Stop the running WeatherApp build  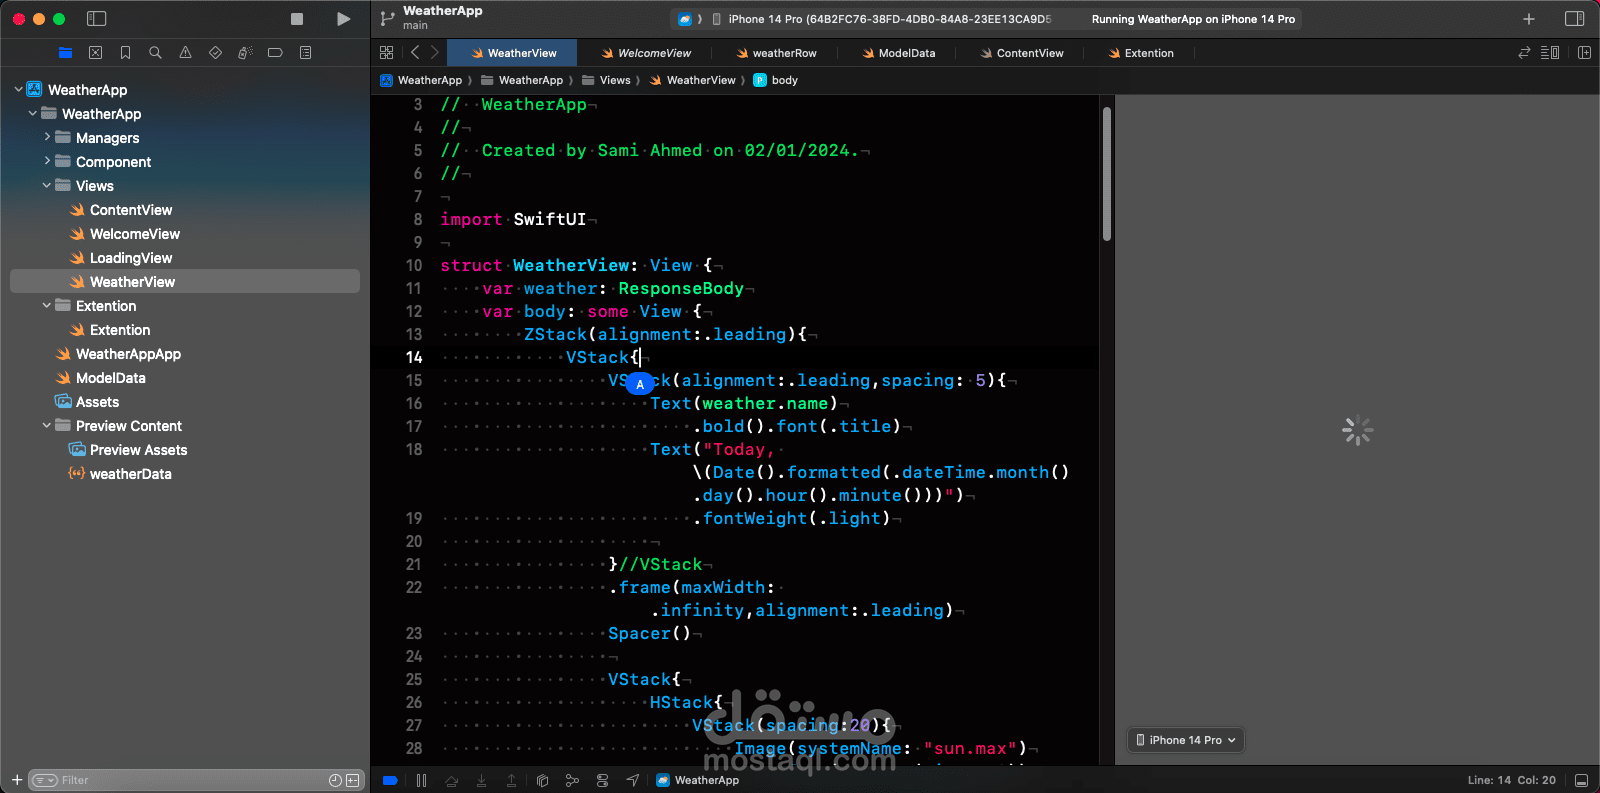[x=297, y=19]
